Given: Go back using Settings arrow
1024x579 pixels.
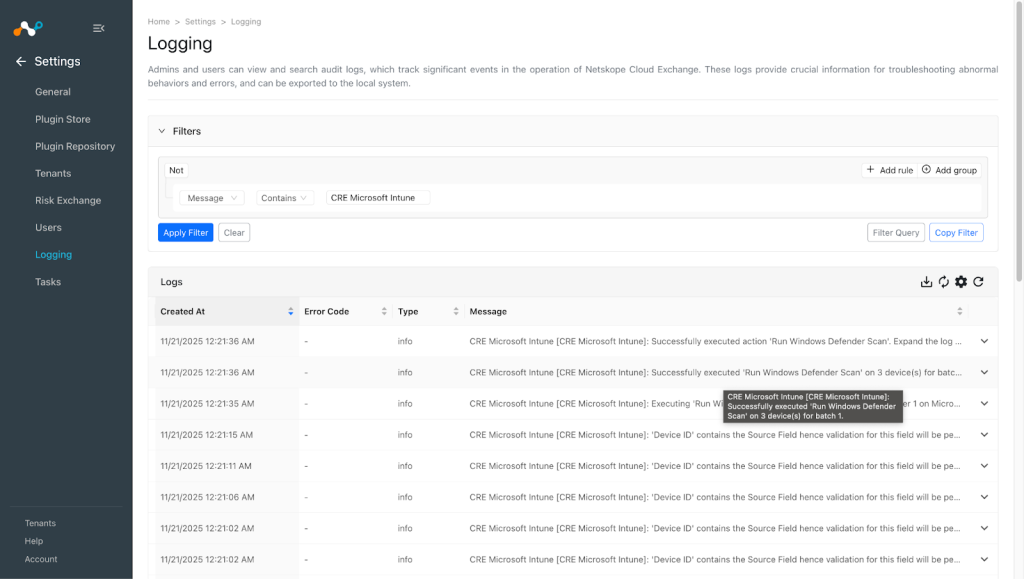Looking at the screenshot, I should coord(21,61).
